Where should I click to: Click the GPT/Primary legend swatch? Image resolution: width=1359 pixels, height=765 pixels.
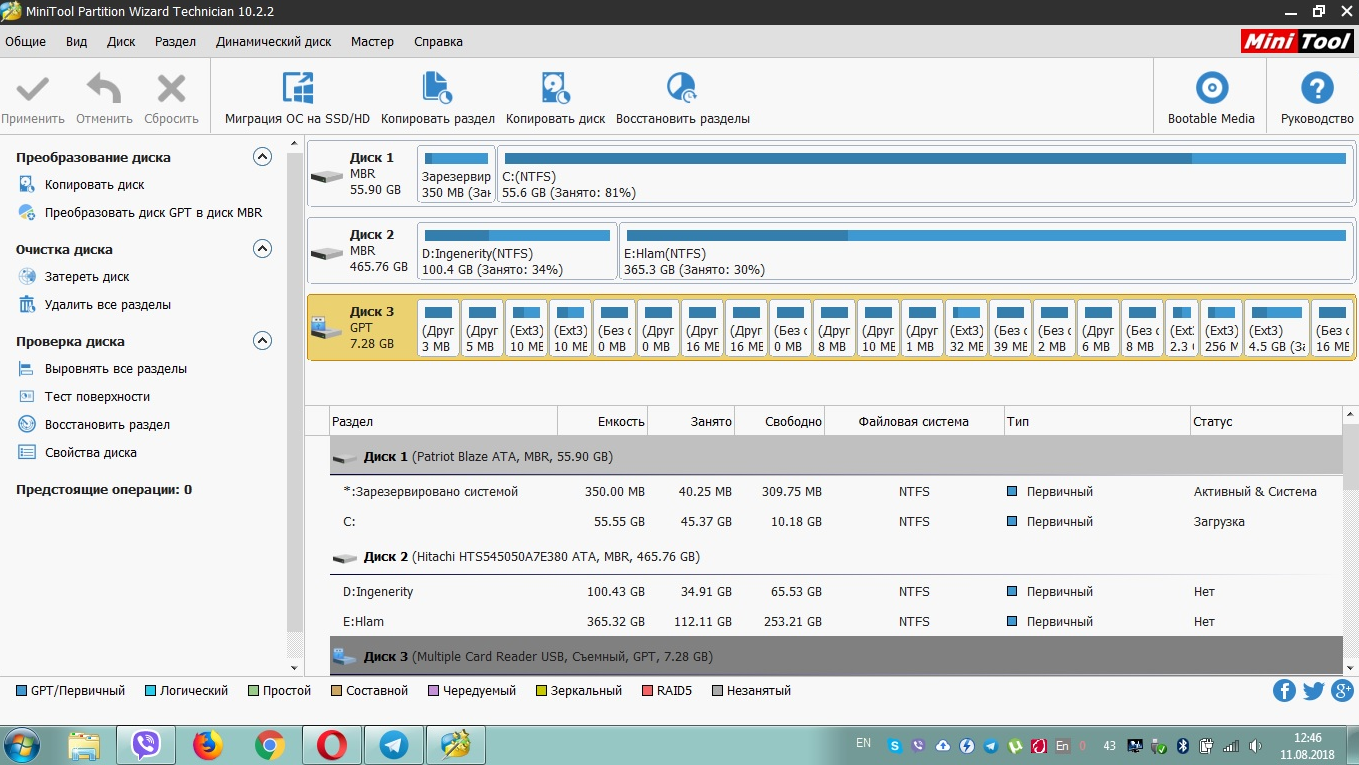tap(22, 691)
